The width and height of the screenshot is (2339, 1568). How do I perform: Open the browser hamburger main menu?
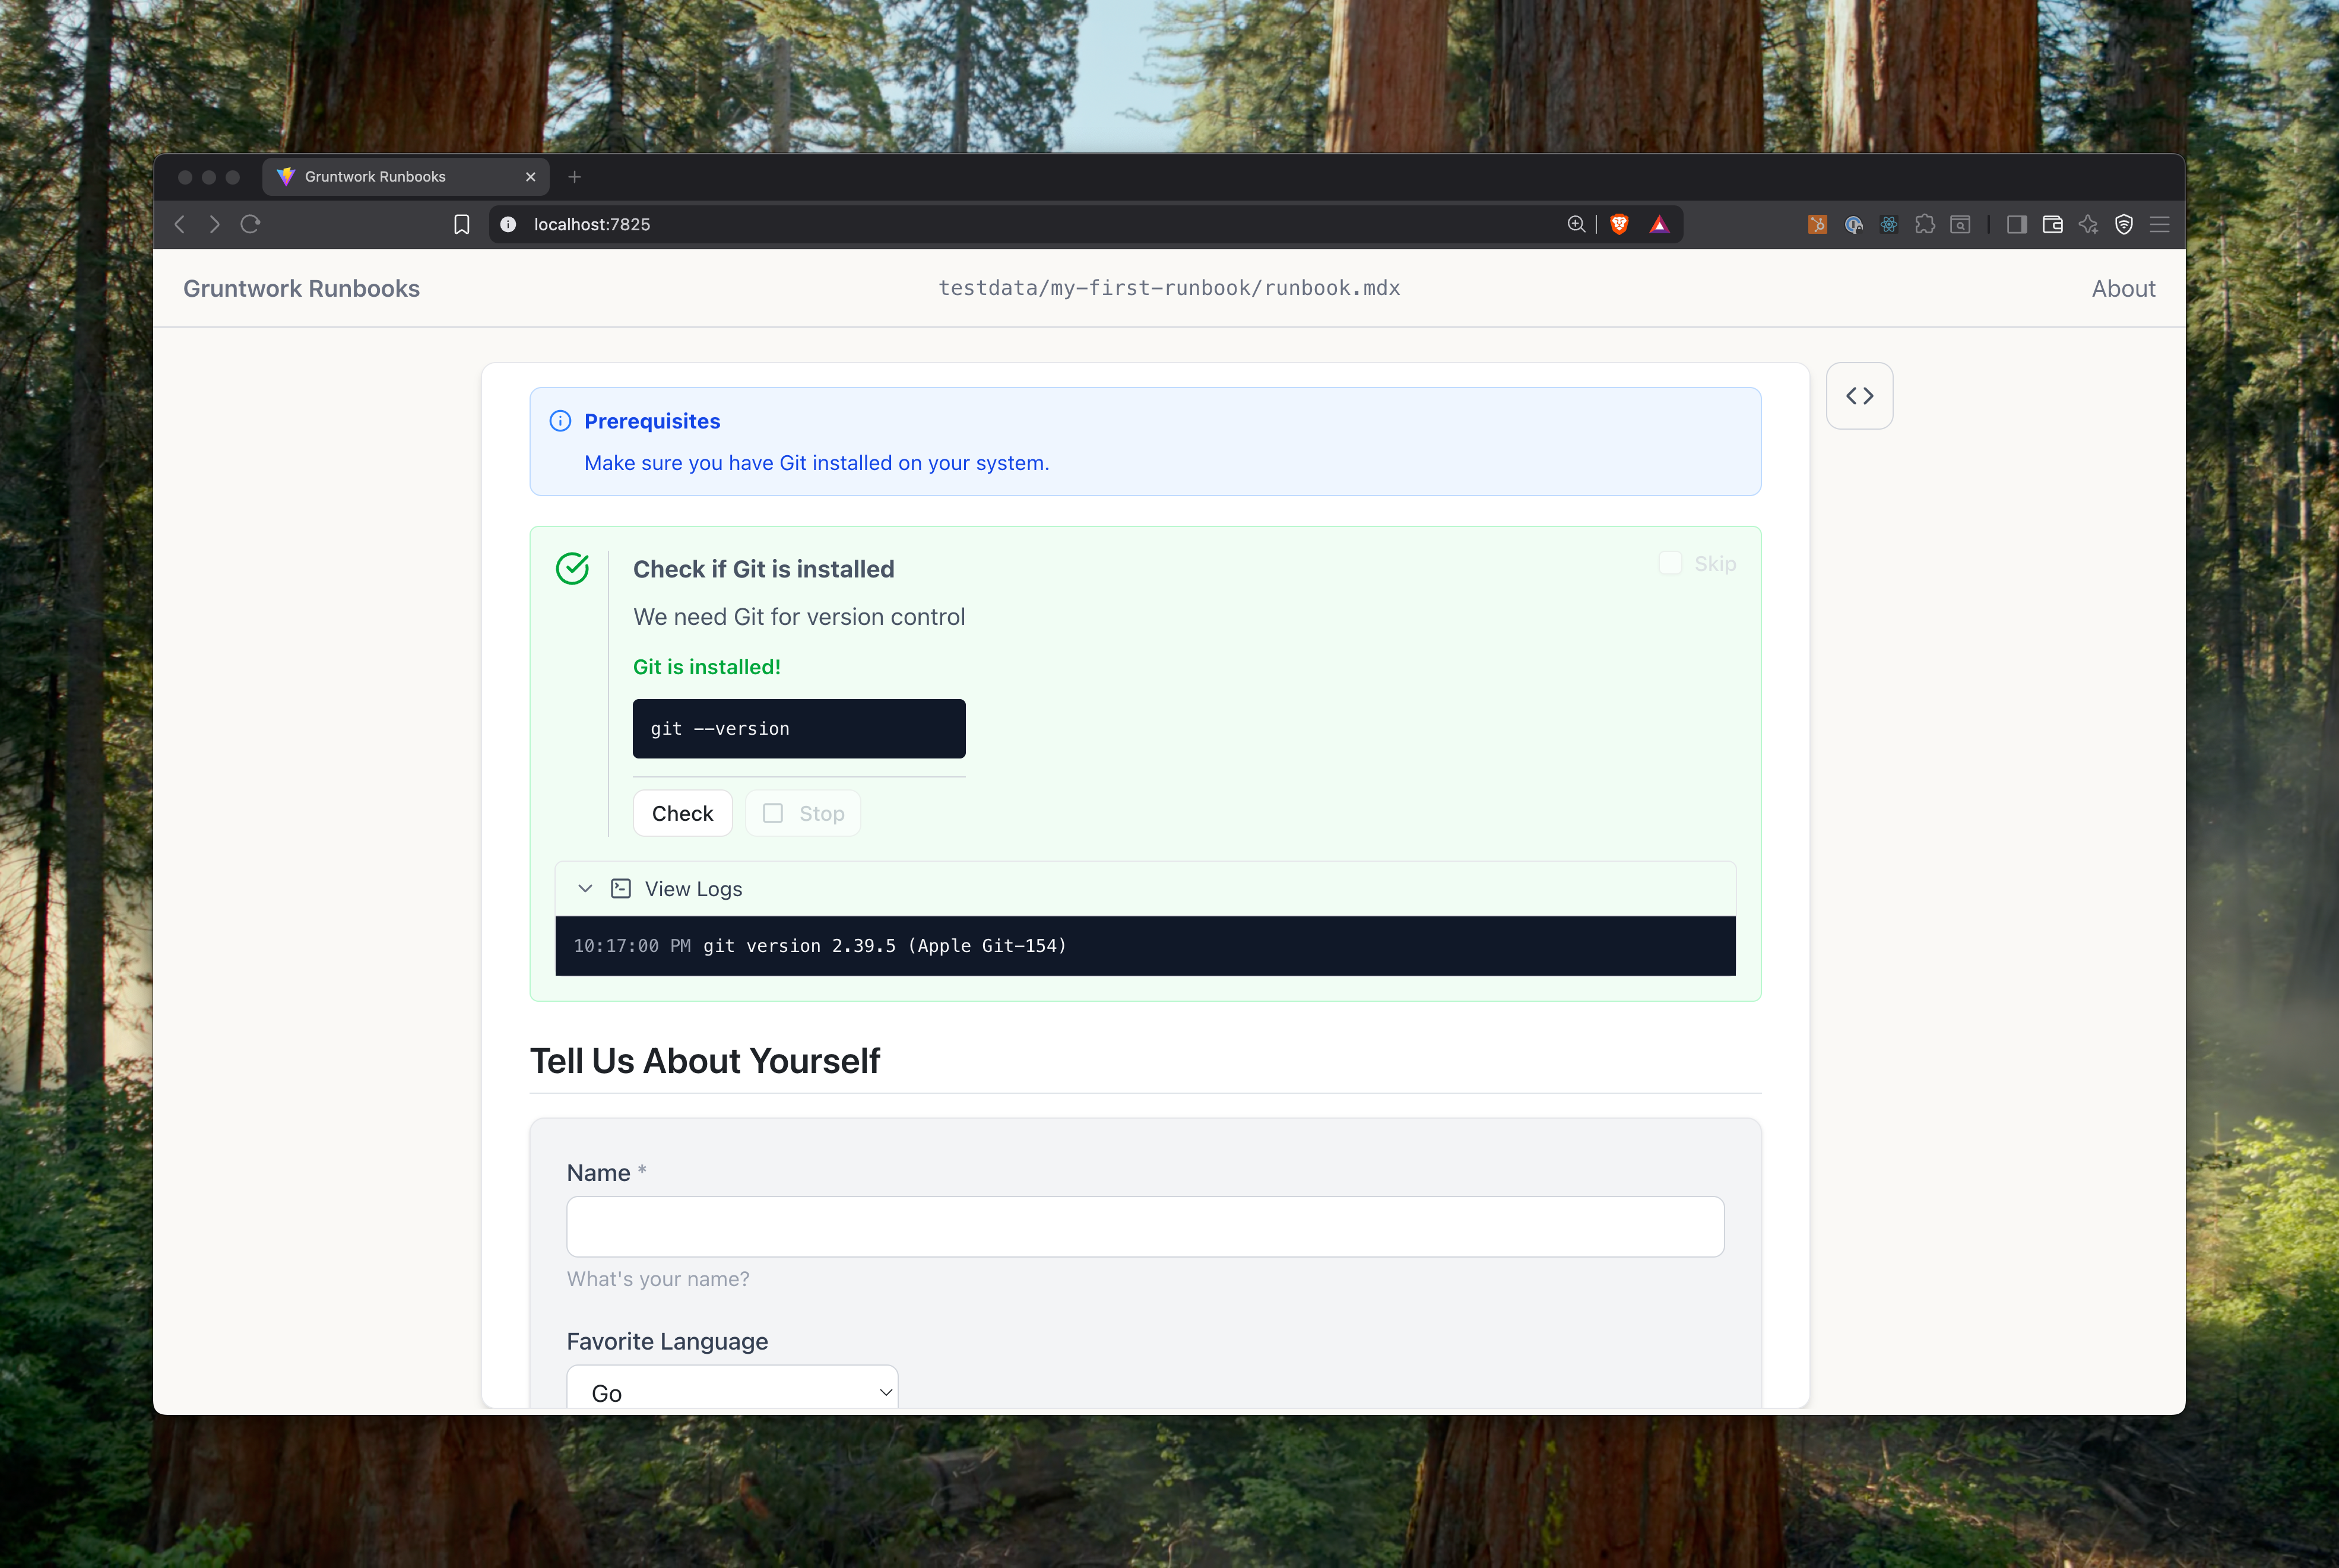(2160, 224)
